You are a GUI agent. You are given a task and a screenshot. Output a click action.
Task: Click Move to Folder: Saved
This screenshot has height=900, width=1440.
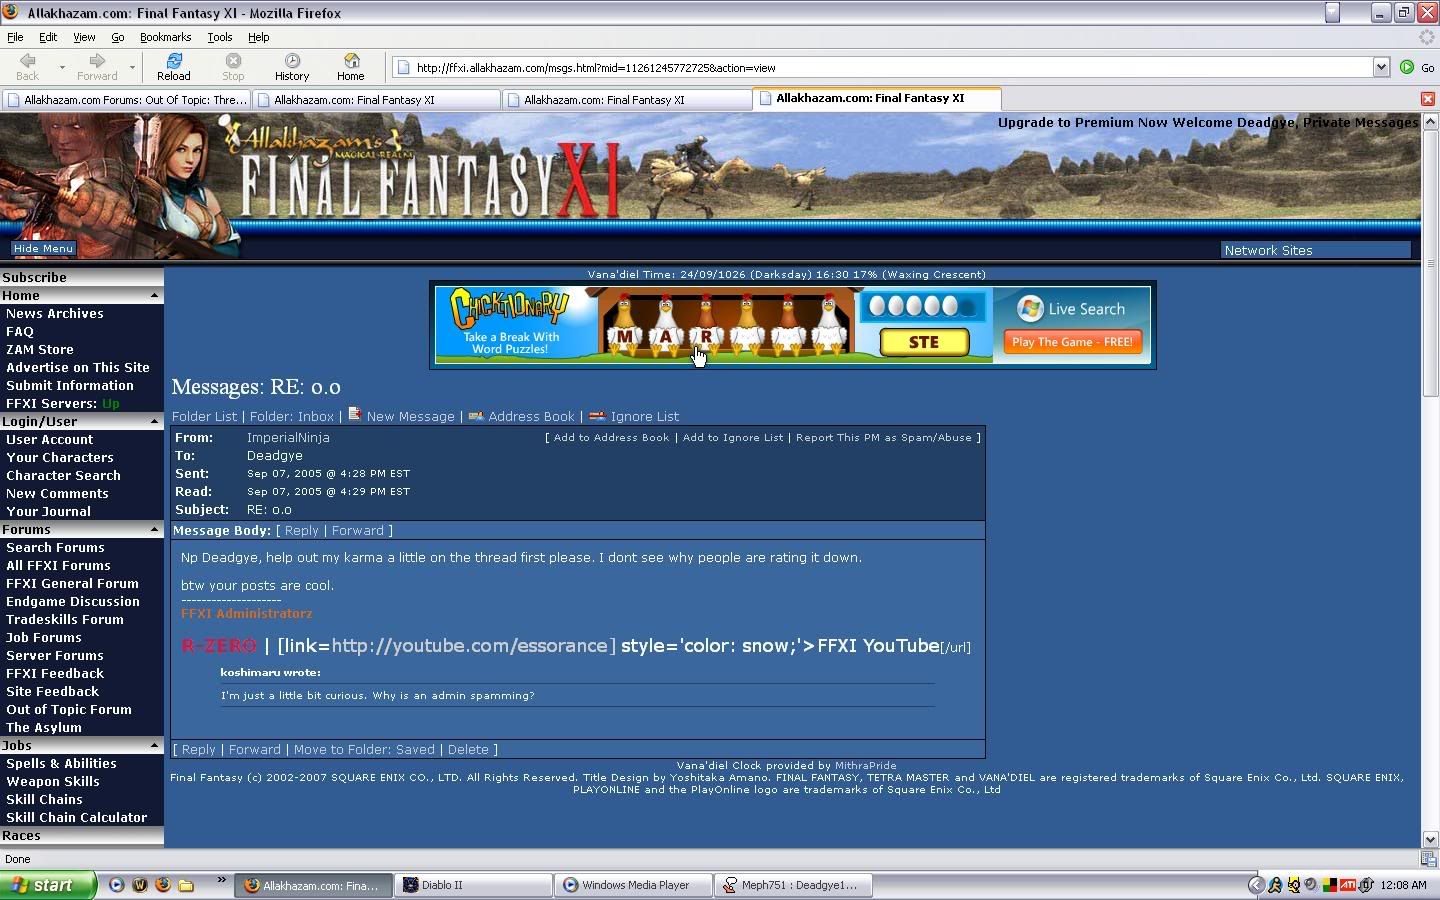click(364, 749)
